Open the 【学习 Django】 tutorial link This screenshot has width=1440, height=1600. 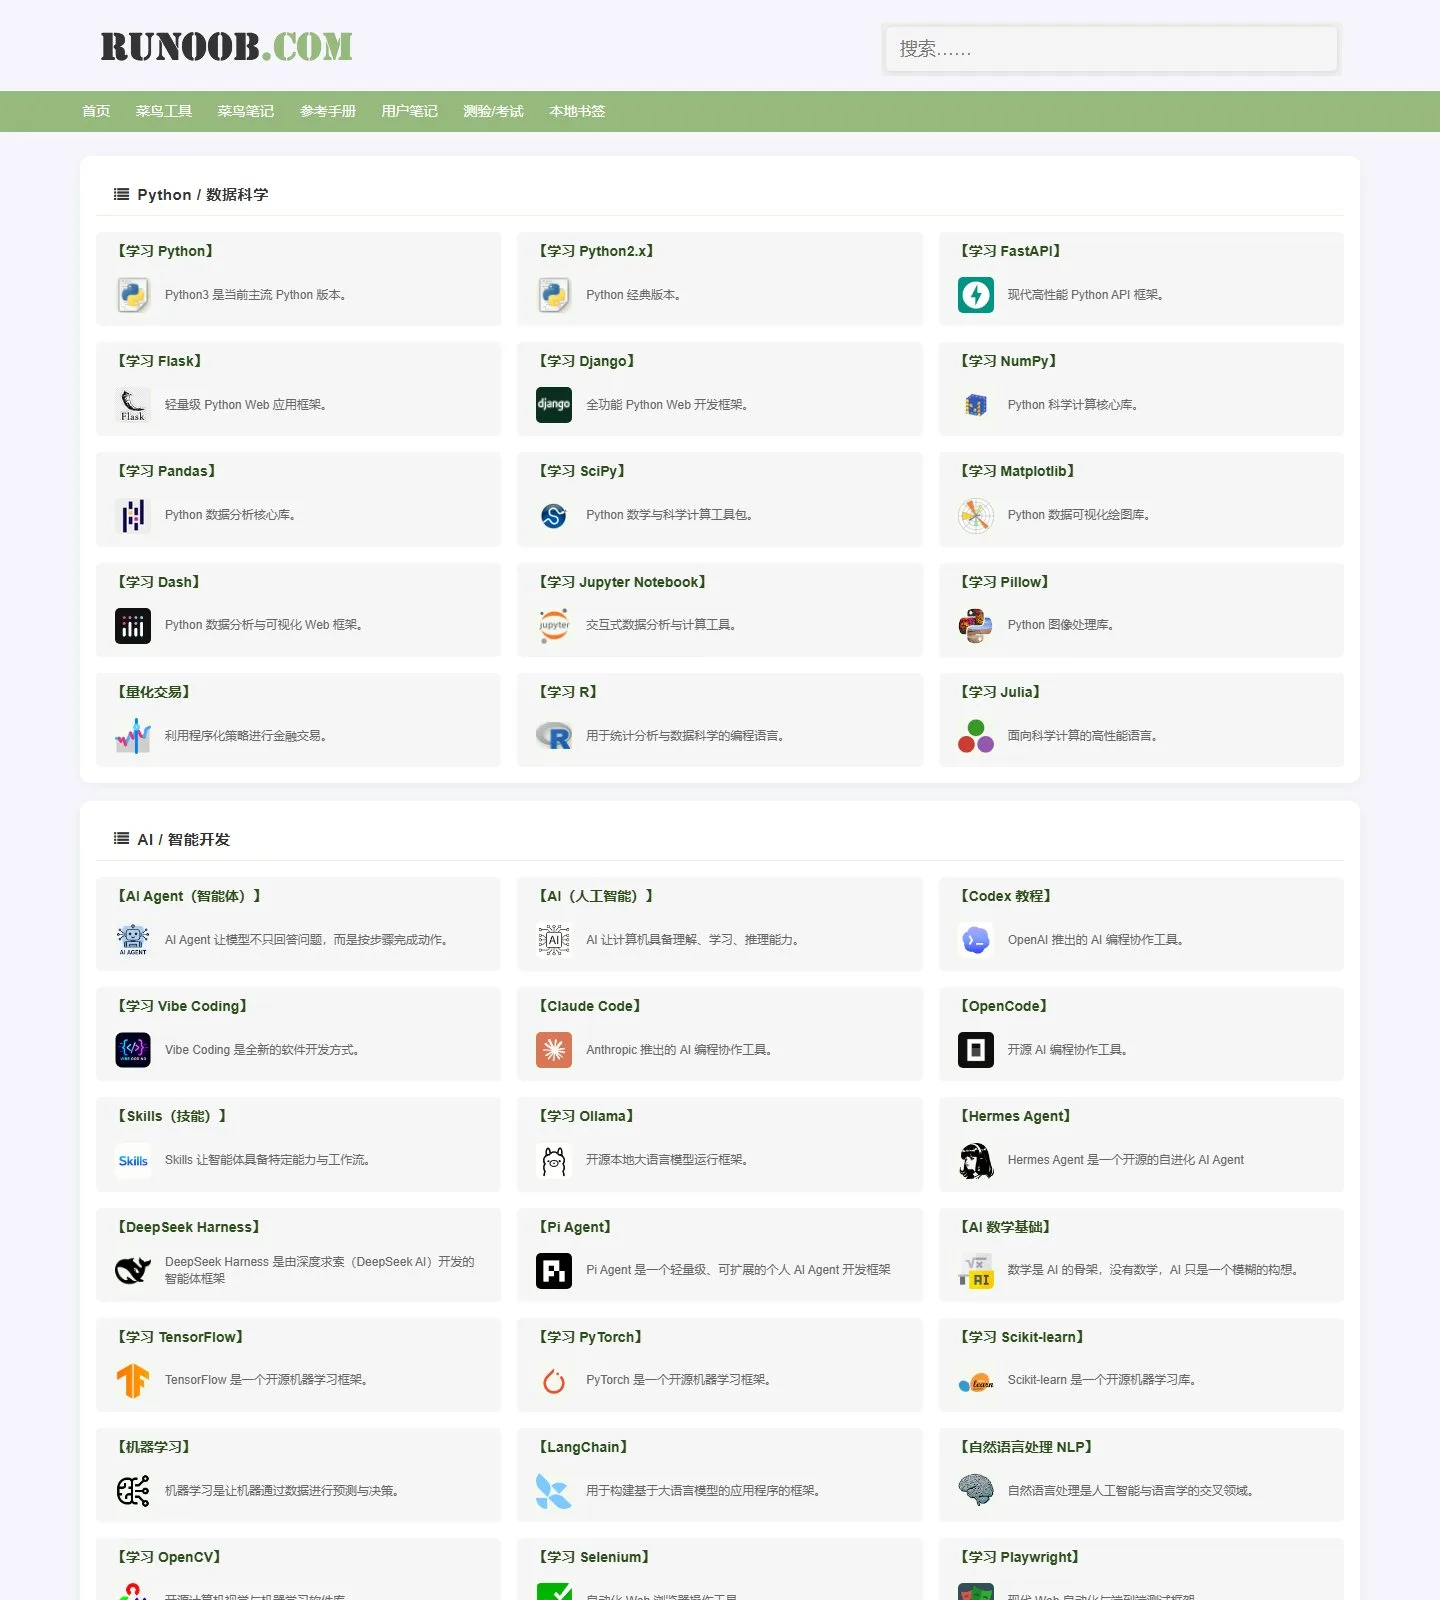pyautogui.click(x=587, y=361)
